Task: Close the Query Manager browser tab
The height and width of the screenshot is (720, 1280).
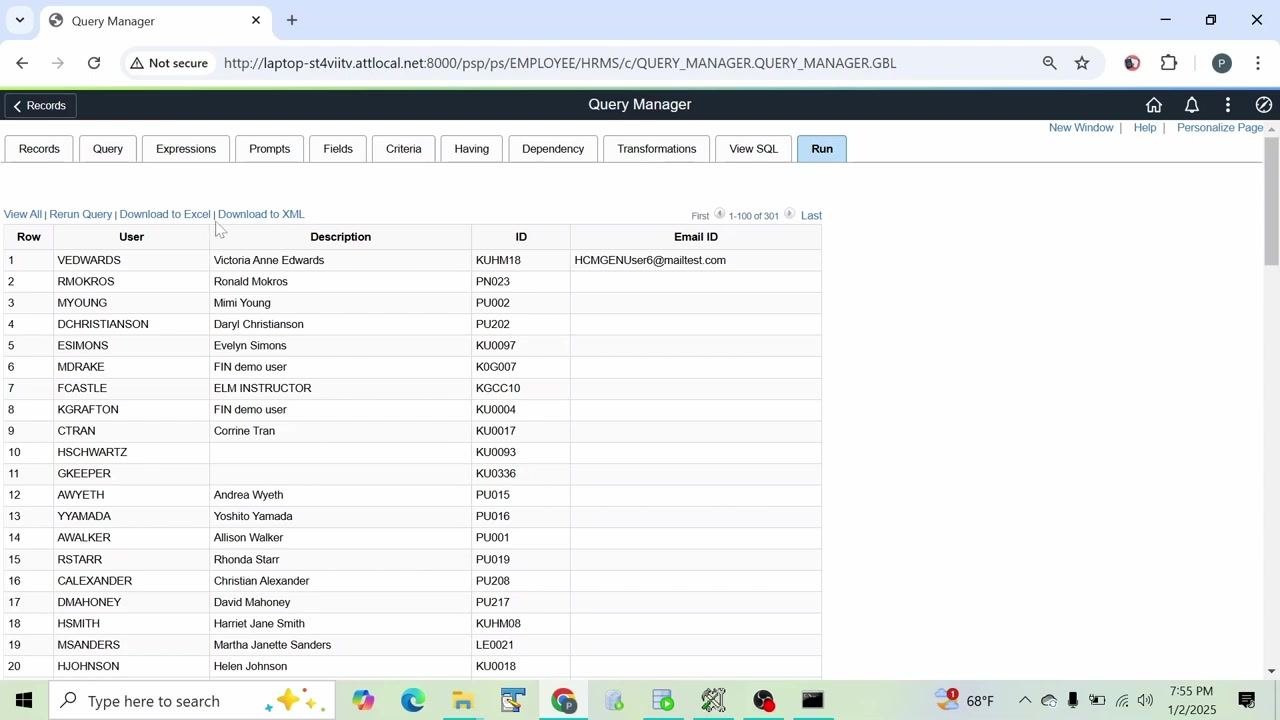Action: (x=256, y=20)
